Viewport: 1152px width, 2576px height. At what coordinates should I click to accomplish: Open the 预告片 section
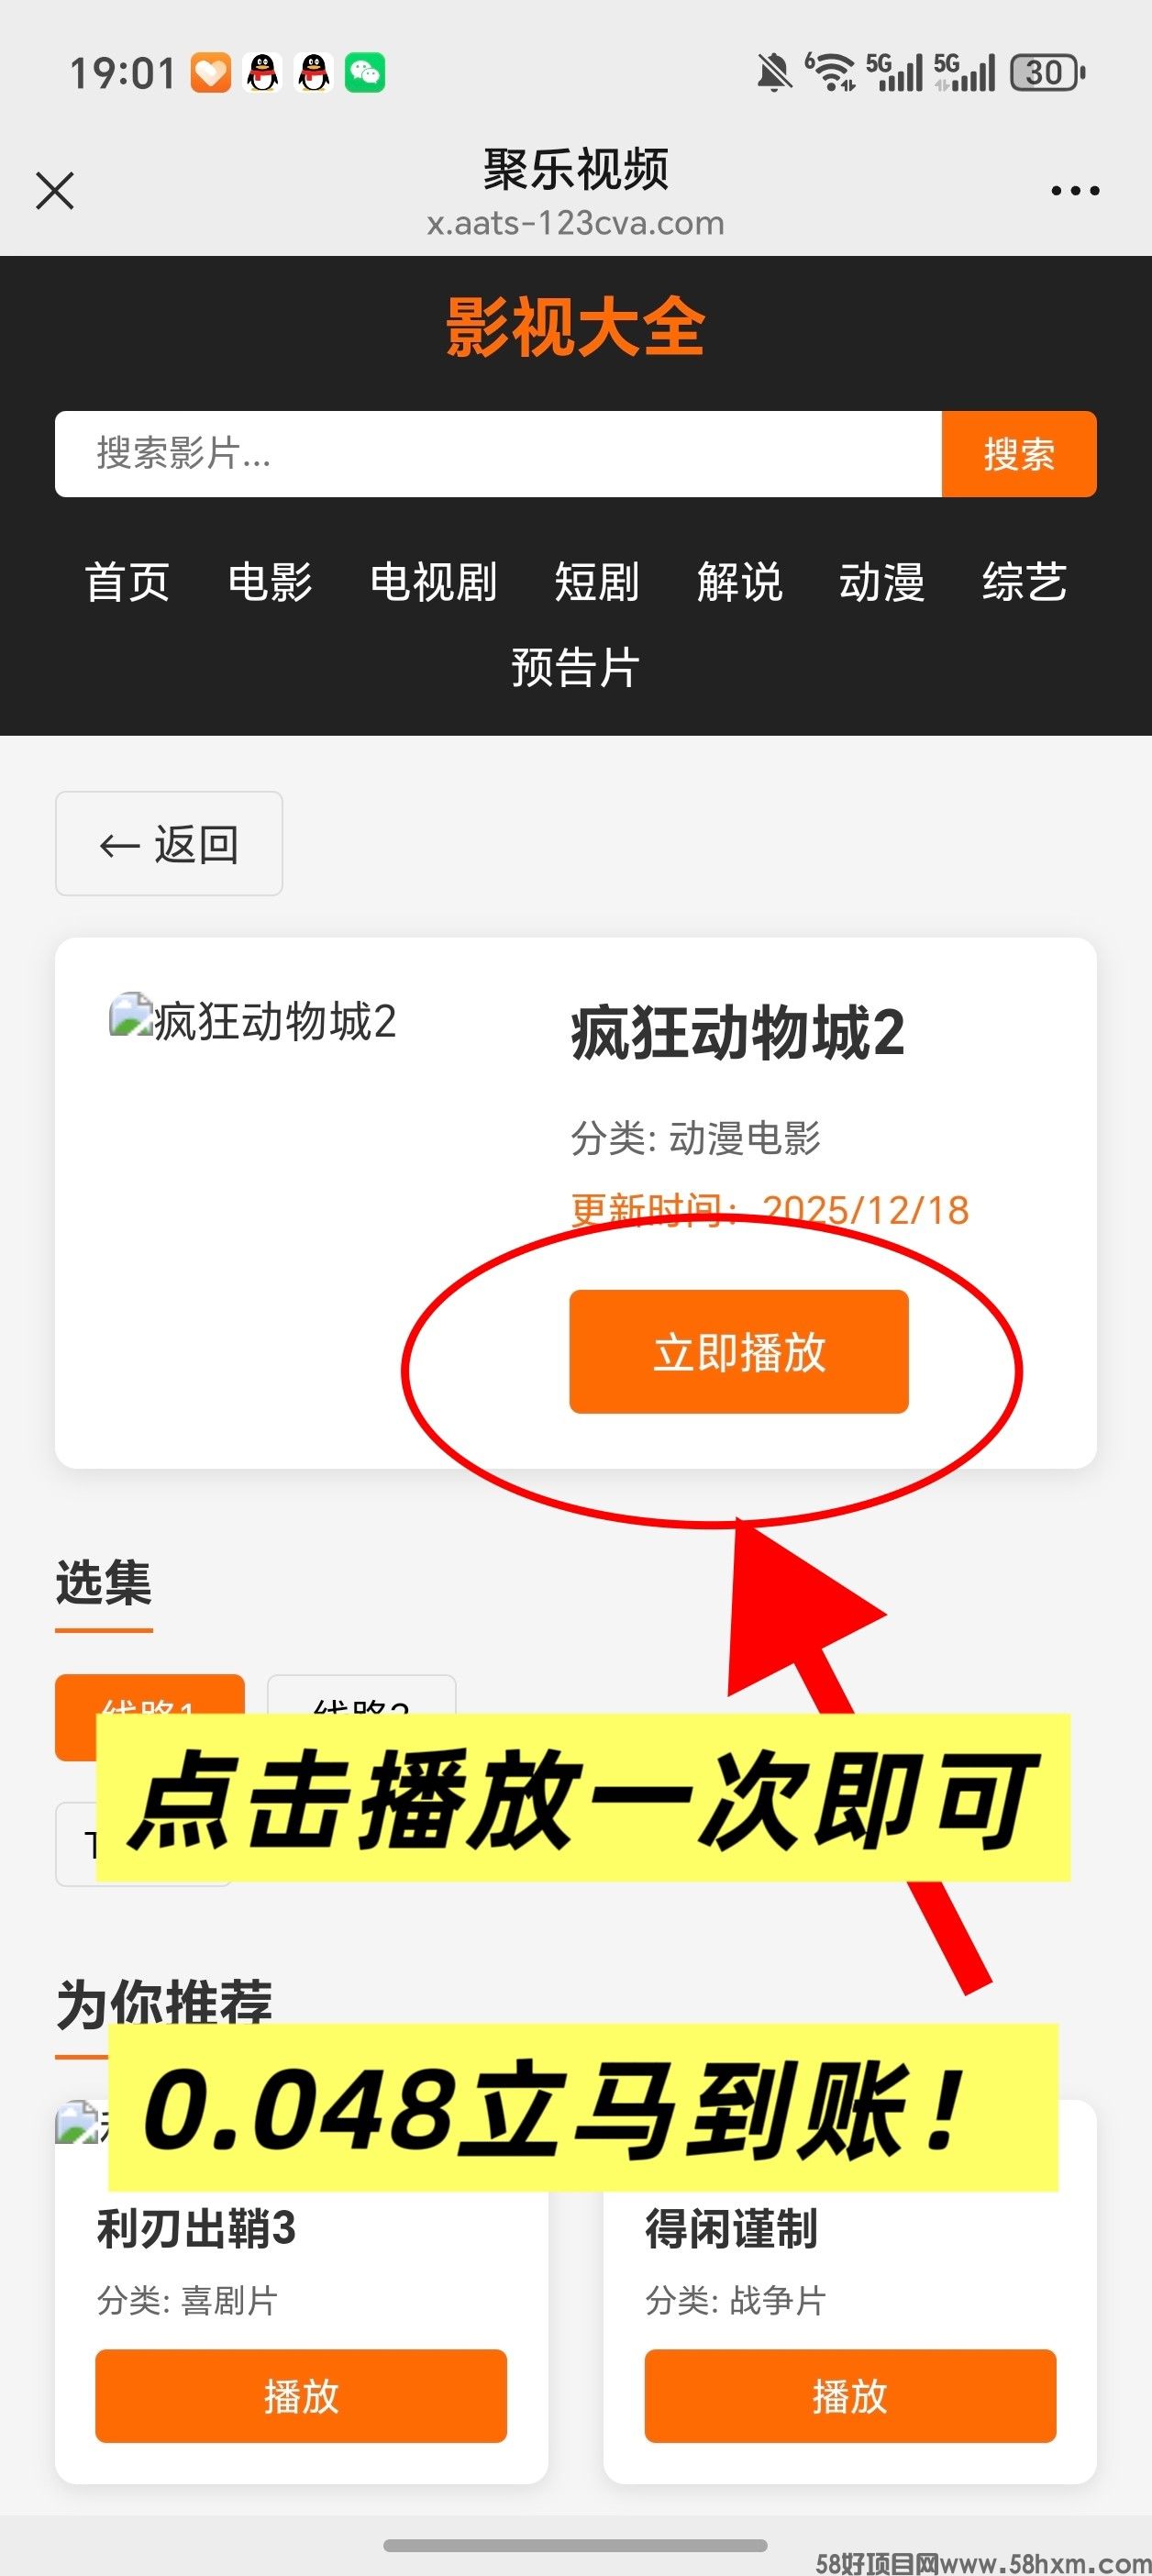[x=576, y=667]
